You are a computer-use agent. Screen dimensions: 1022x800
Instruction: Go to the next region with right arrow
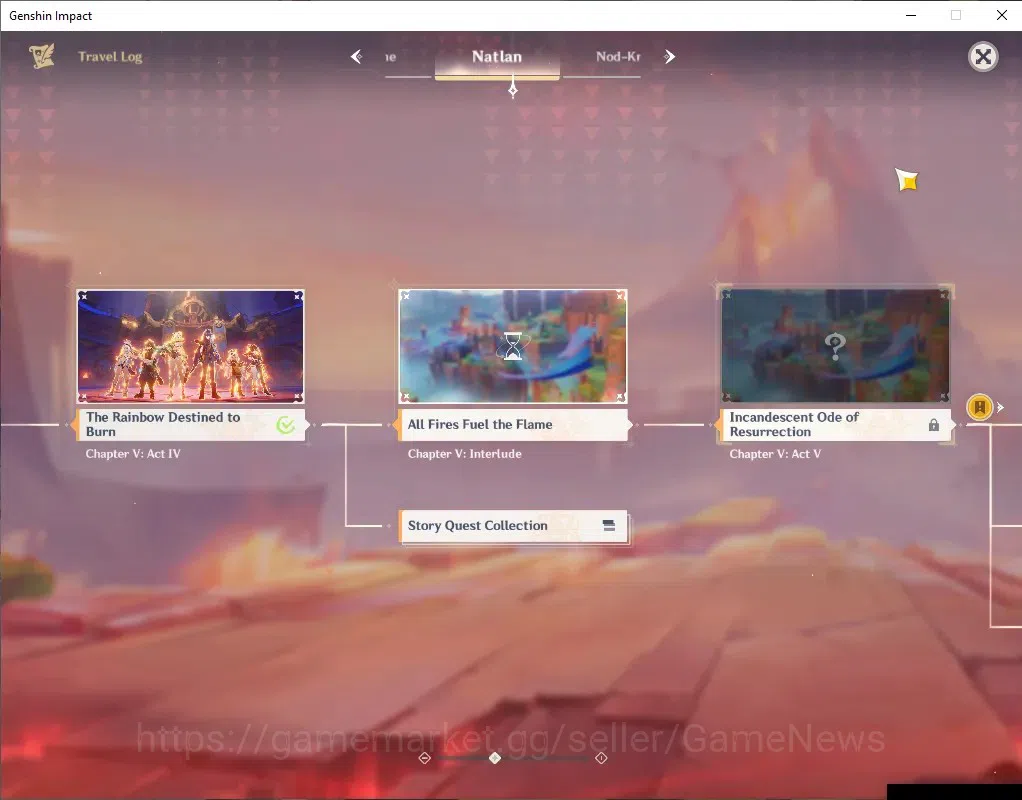click(669, 57)
